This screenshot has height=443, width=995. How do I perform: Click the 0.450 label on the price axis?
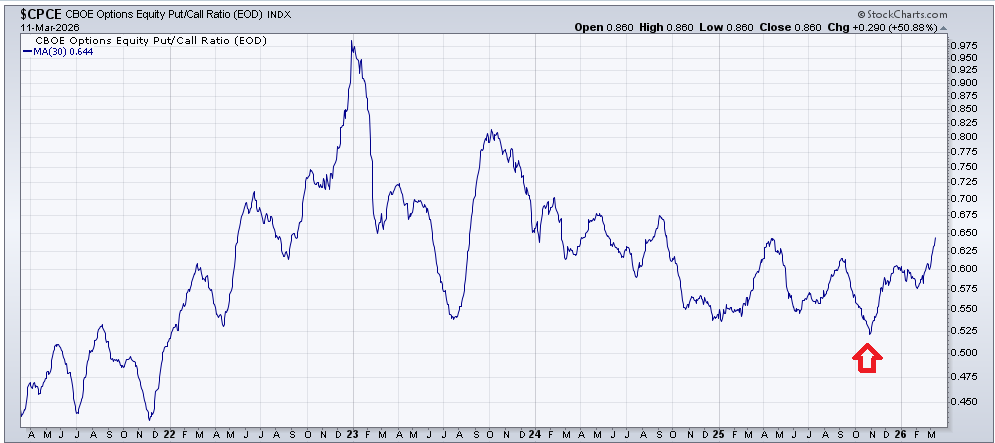pyautogui.click(x=964, y=402)
